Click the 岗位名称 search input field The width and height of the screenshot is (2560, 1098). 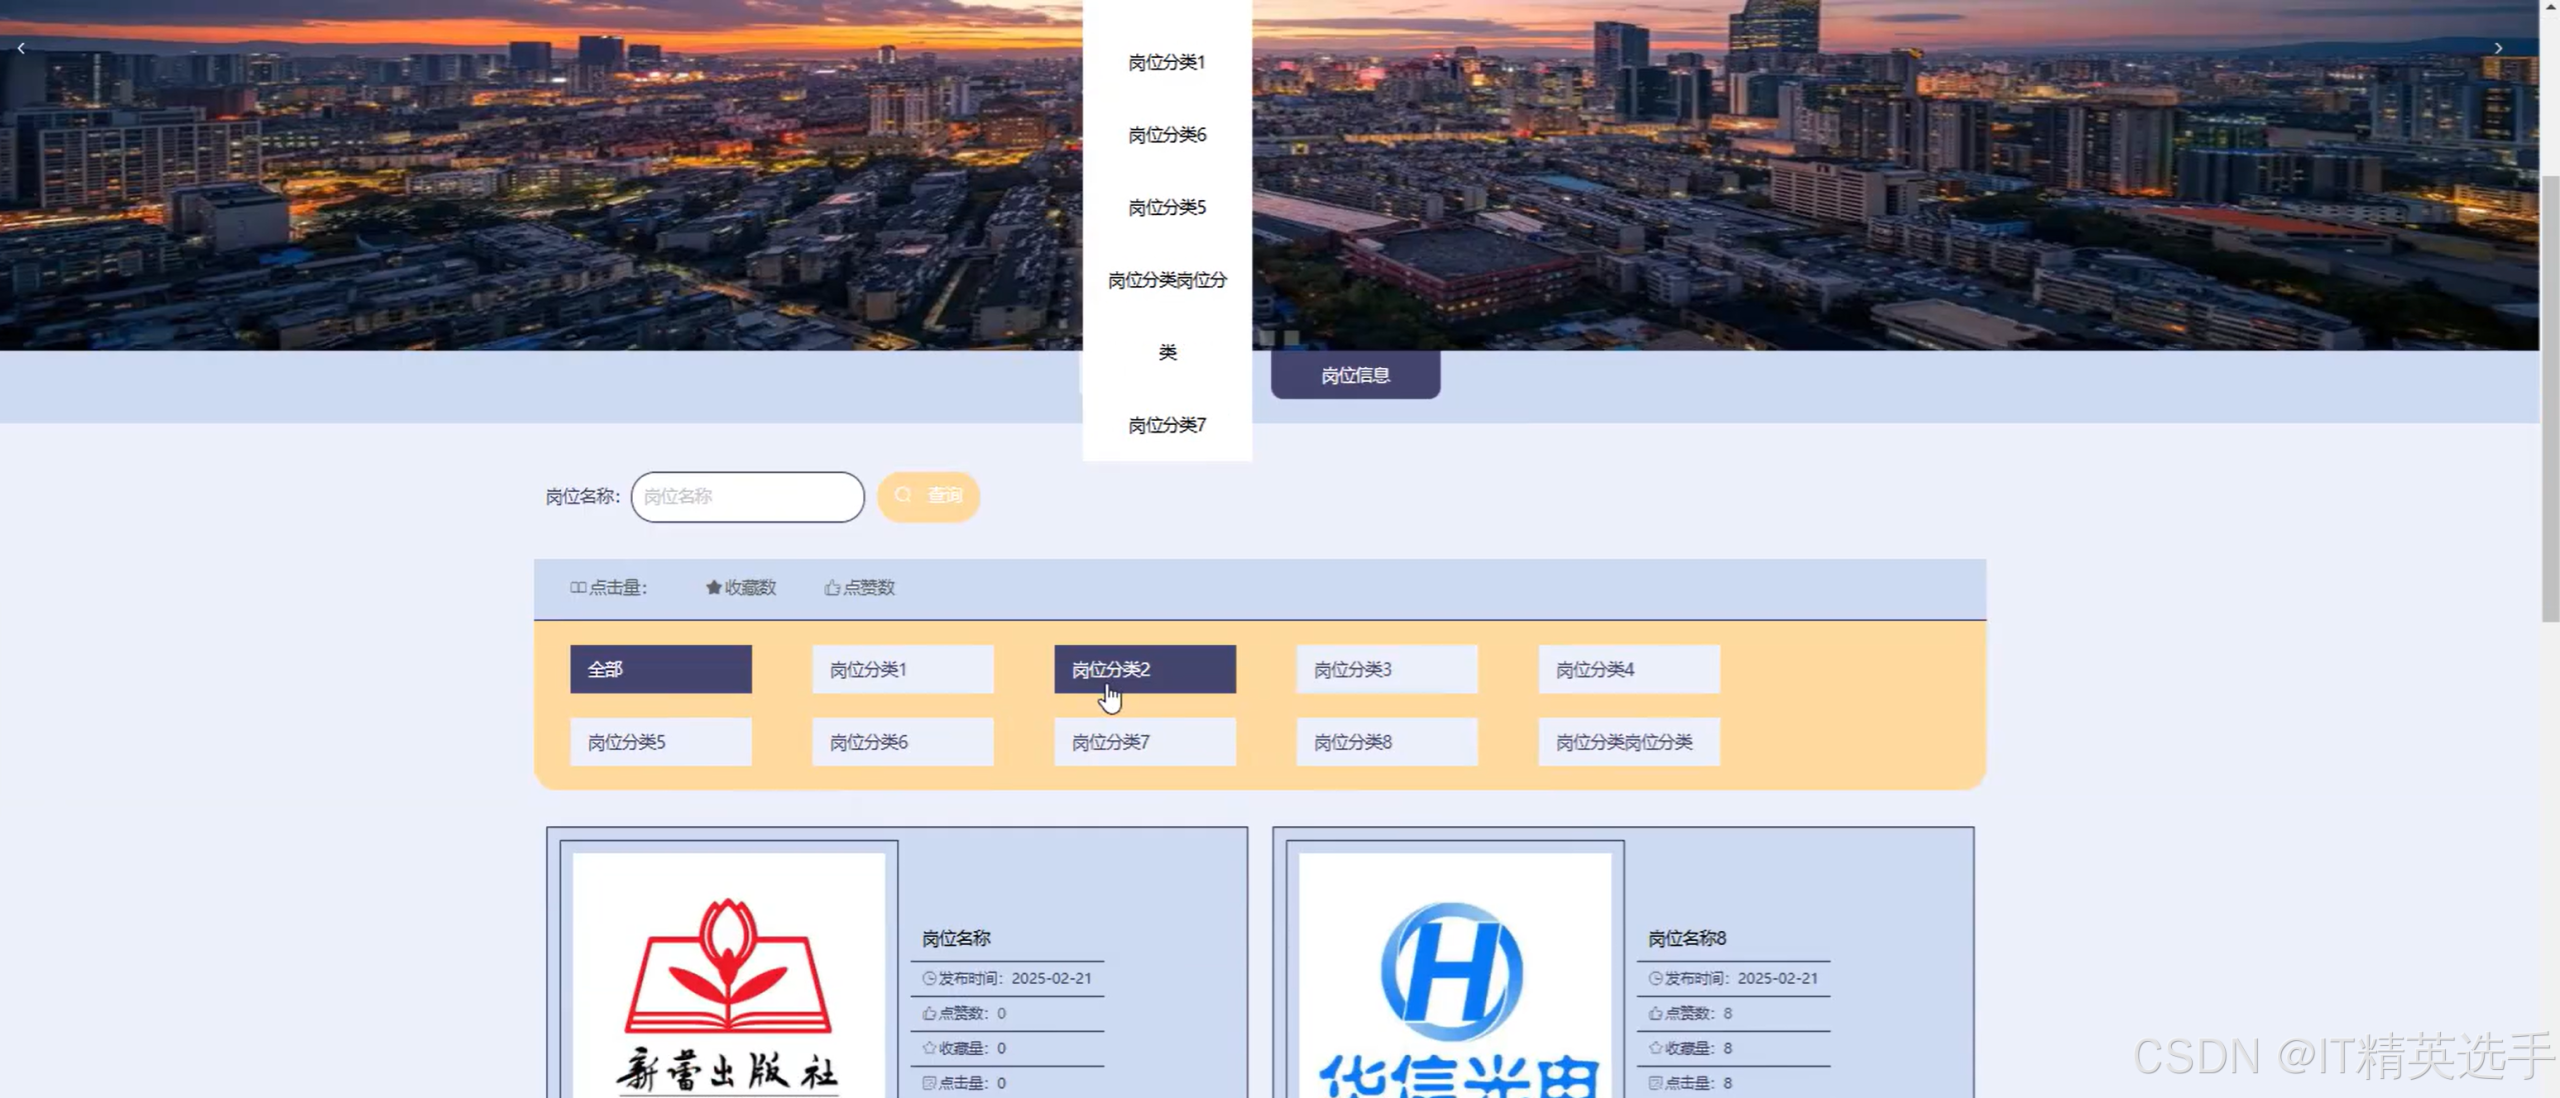click(x=747, y=496)
